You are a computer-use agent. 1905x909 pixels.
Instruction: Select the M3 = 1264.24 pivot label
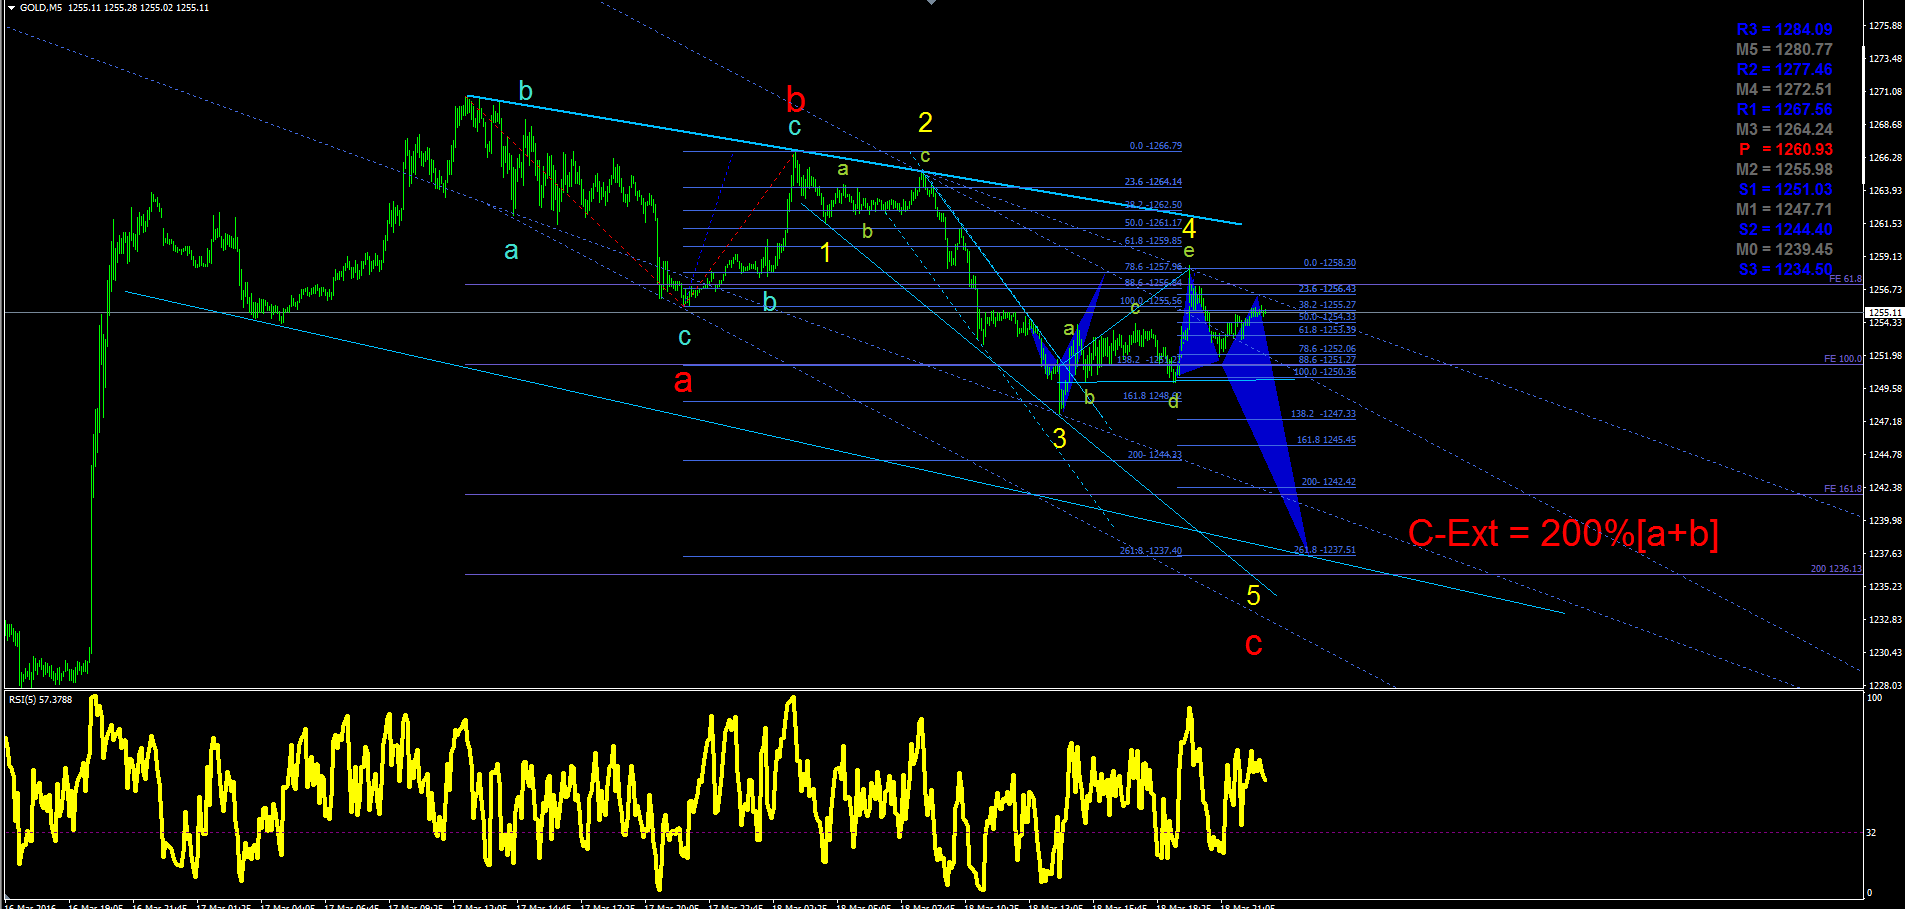pos(1784,130)
